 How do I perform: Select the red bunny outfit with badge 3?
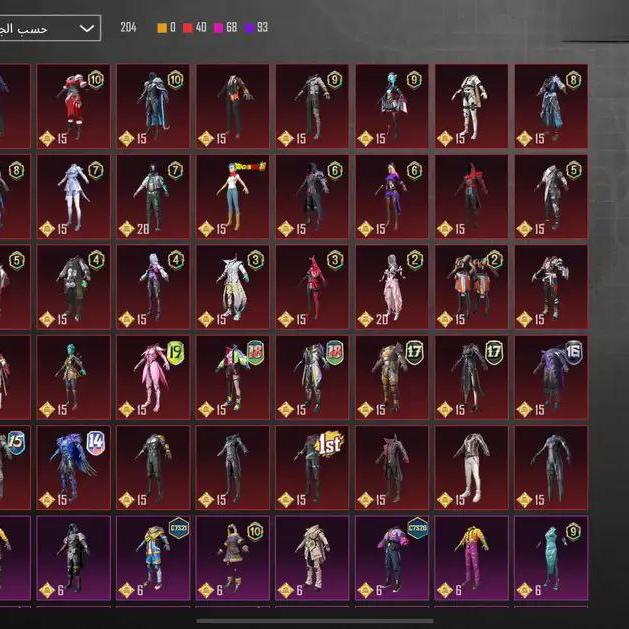tap(312, 287)
